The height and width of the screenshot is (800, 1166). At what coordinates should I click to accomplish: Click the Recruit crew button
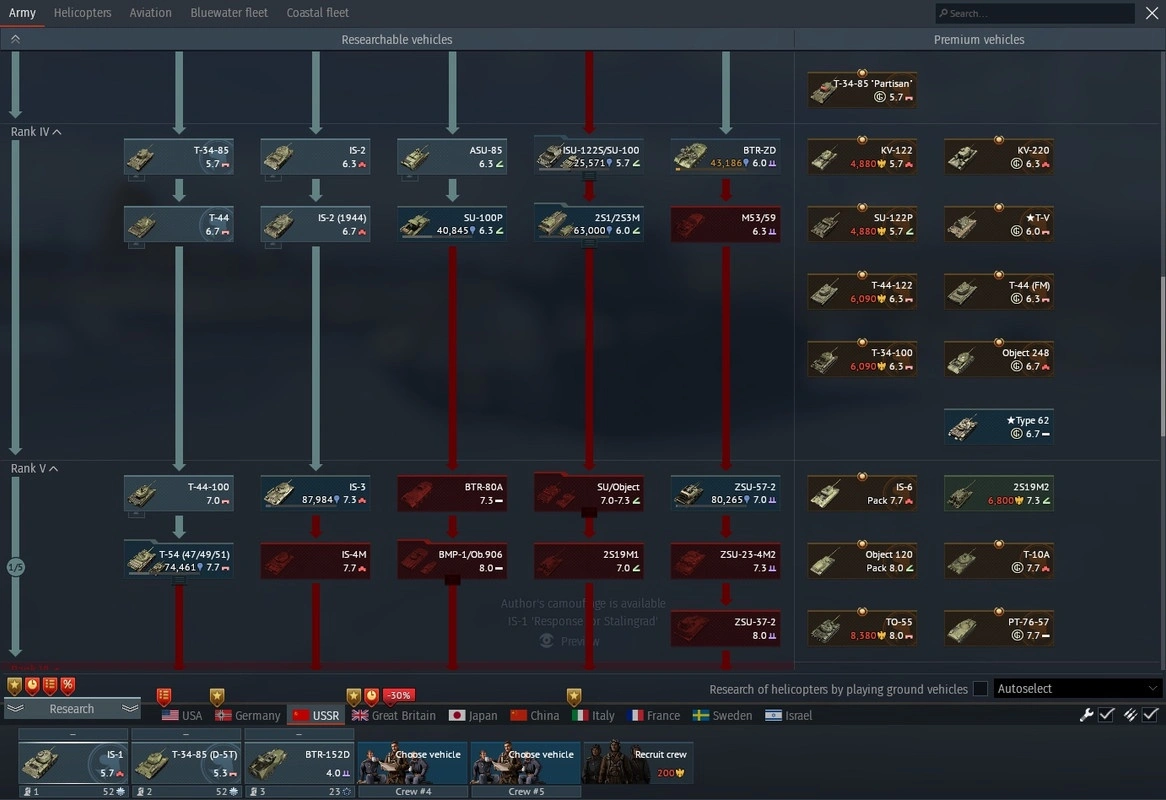[x=636, y=763]
